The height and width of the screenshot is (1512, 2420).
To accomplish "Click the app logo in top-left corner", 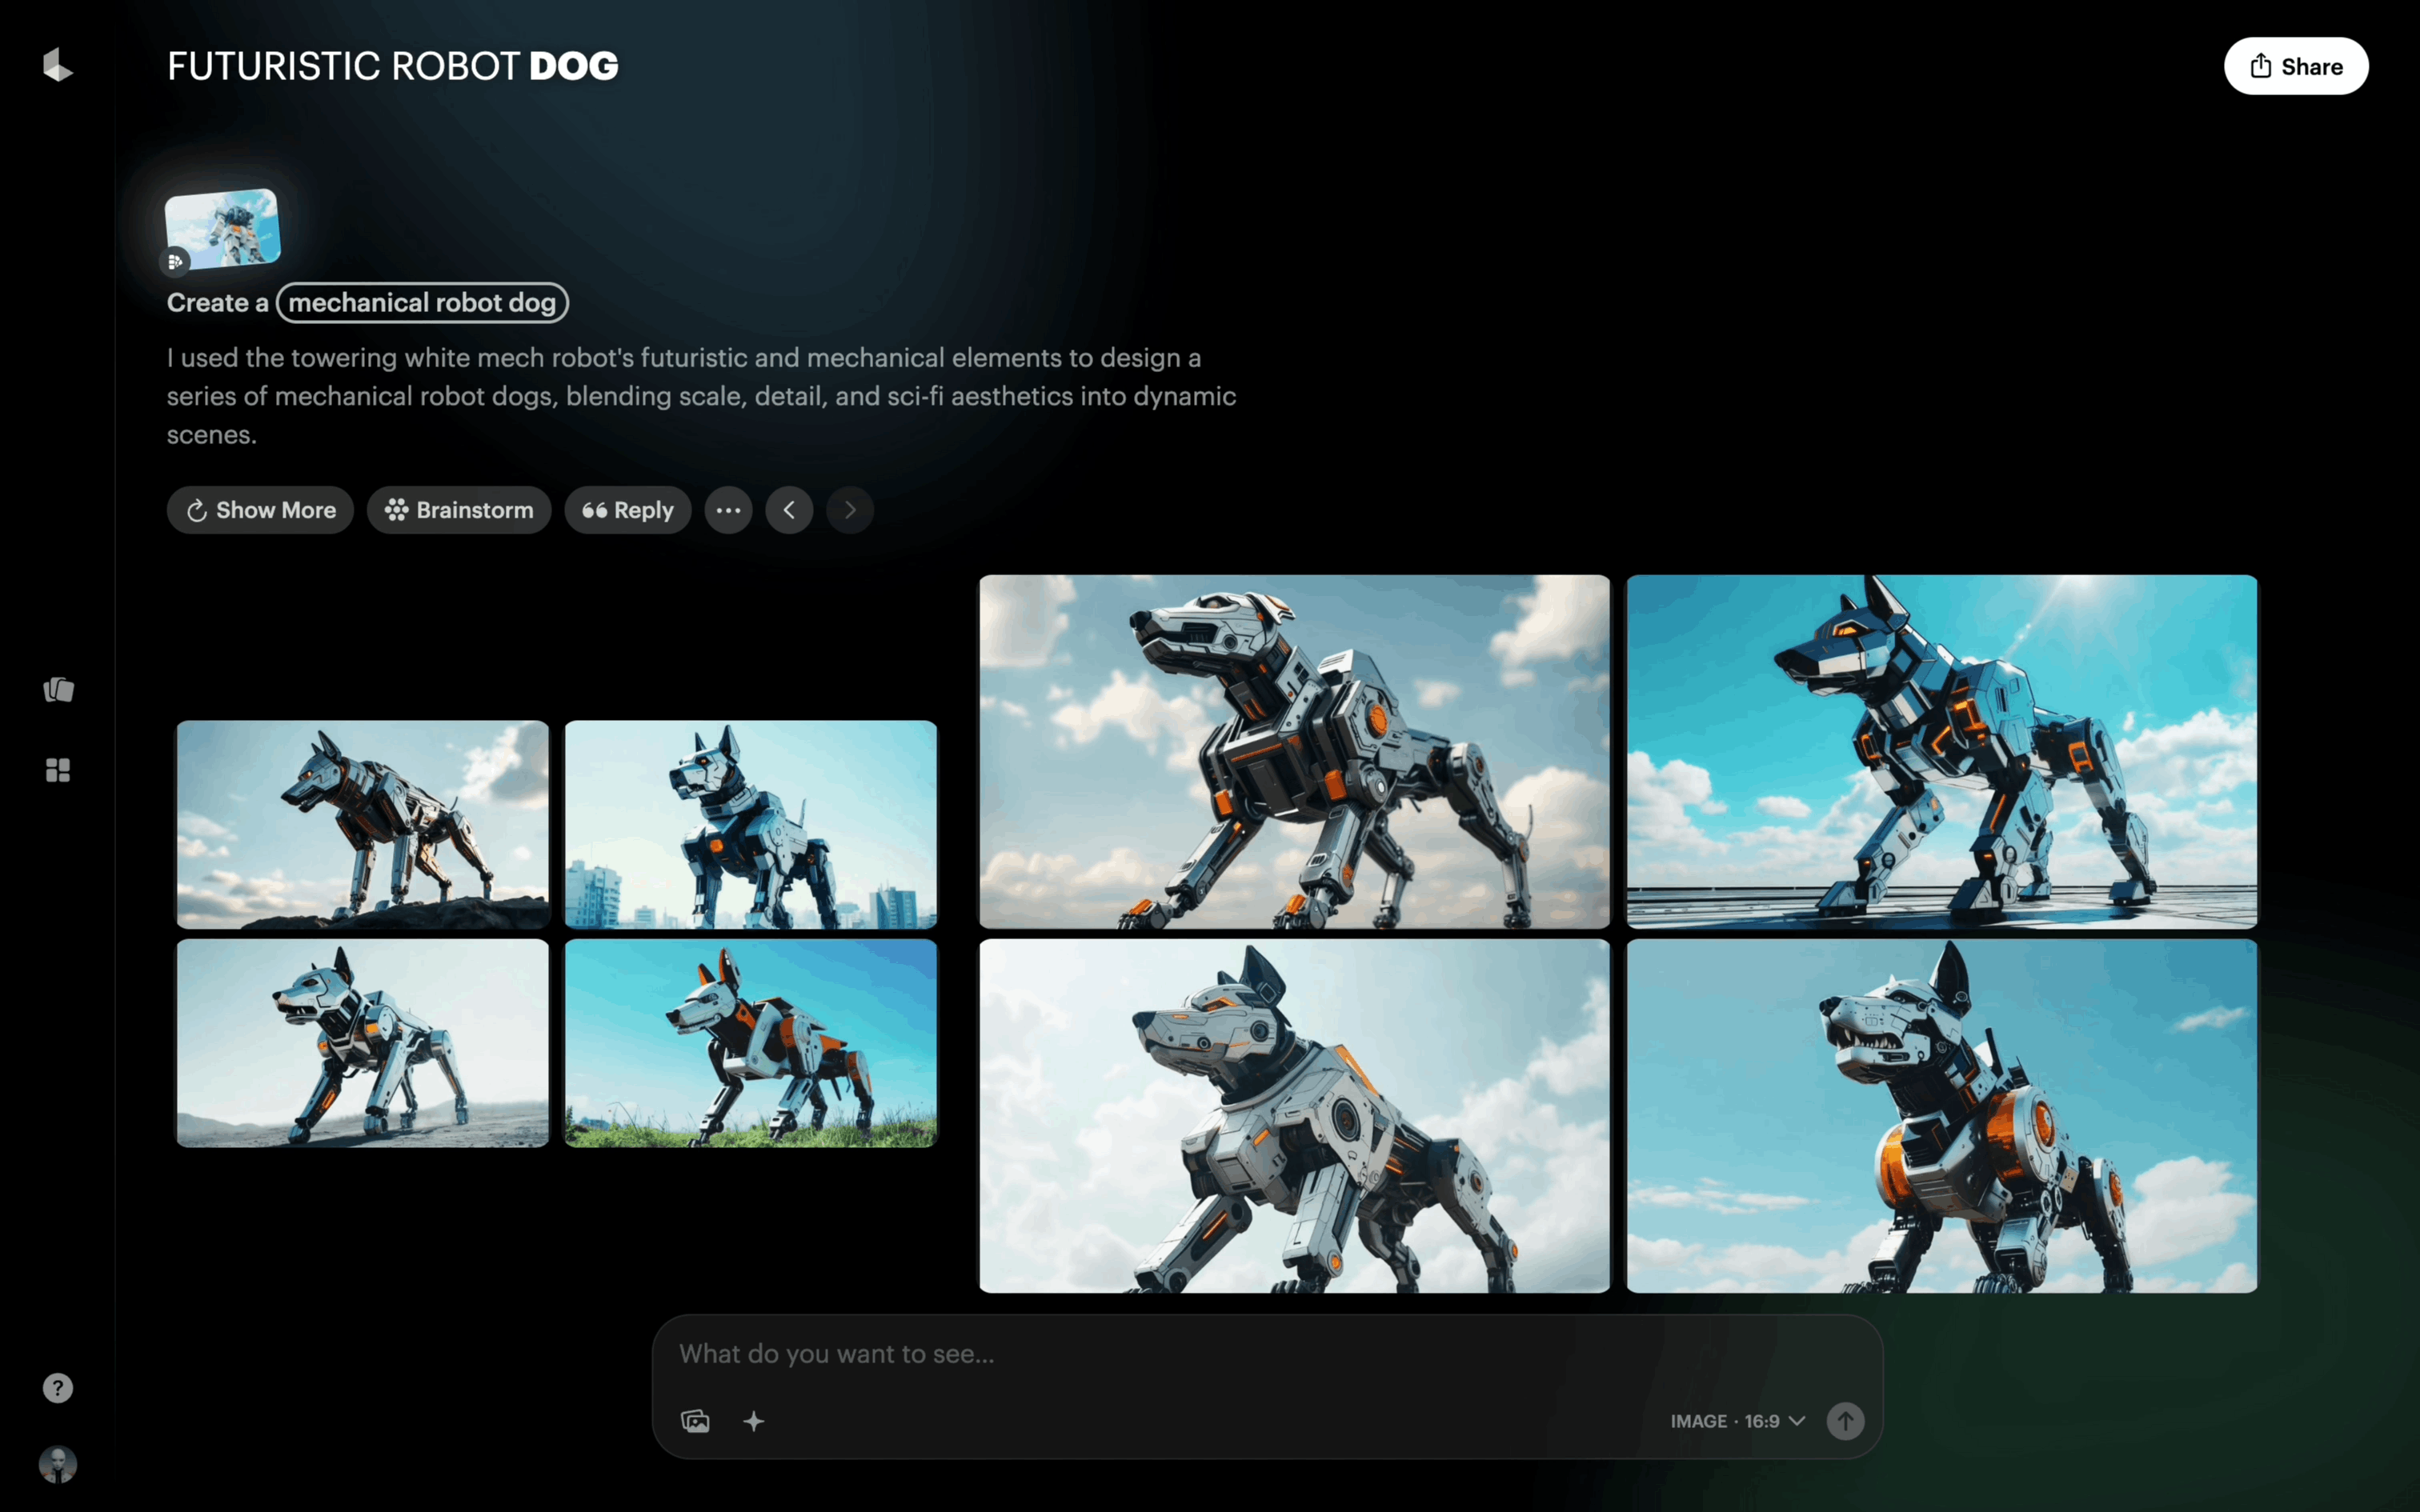I will coord(58,66).
